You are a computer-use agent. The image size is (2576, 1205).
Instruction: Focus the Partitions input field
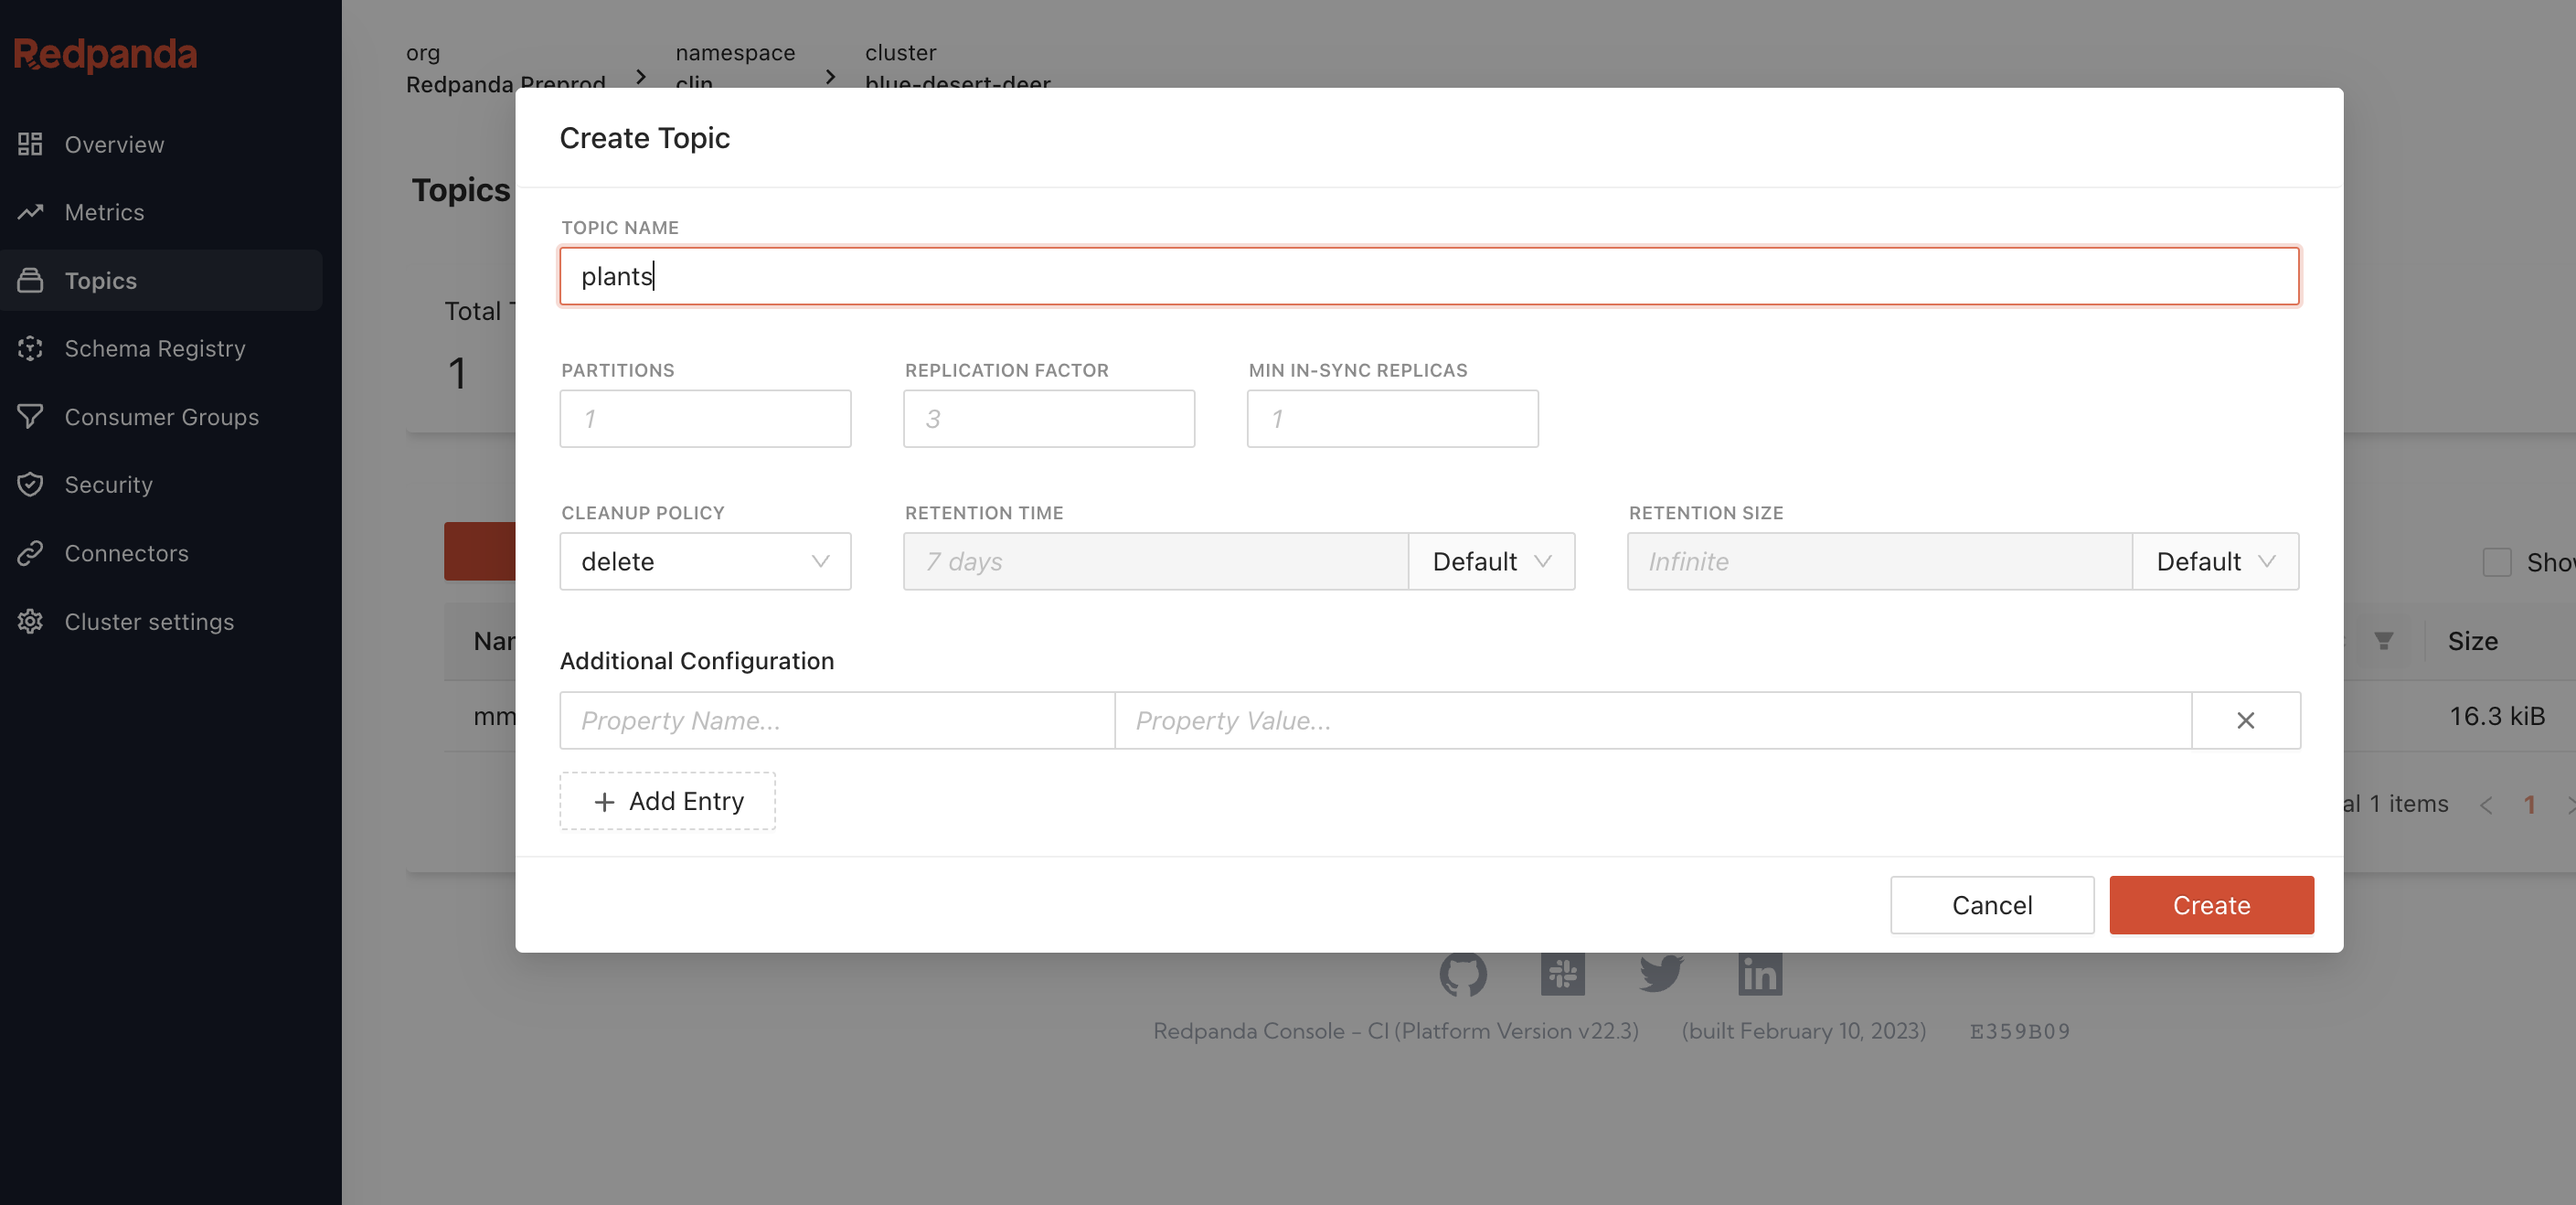[705, 419]
